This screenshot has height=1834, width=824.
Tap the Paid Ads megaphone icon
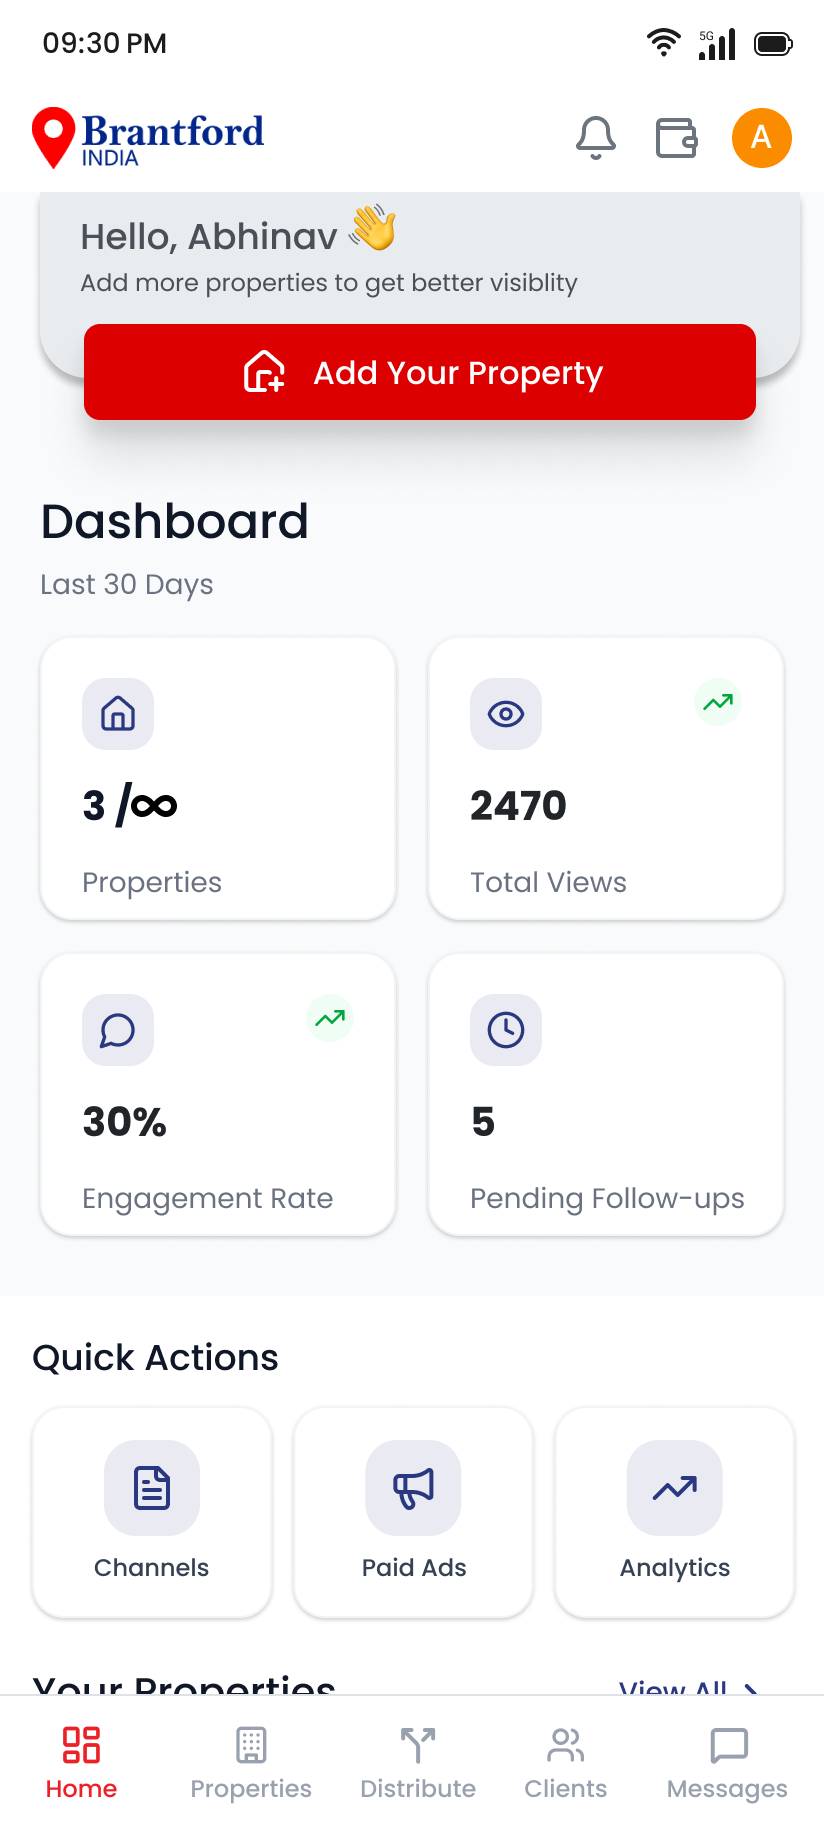coord(414,1488)
